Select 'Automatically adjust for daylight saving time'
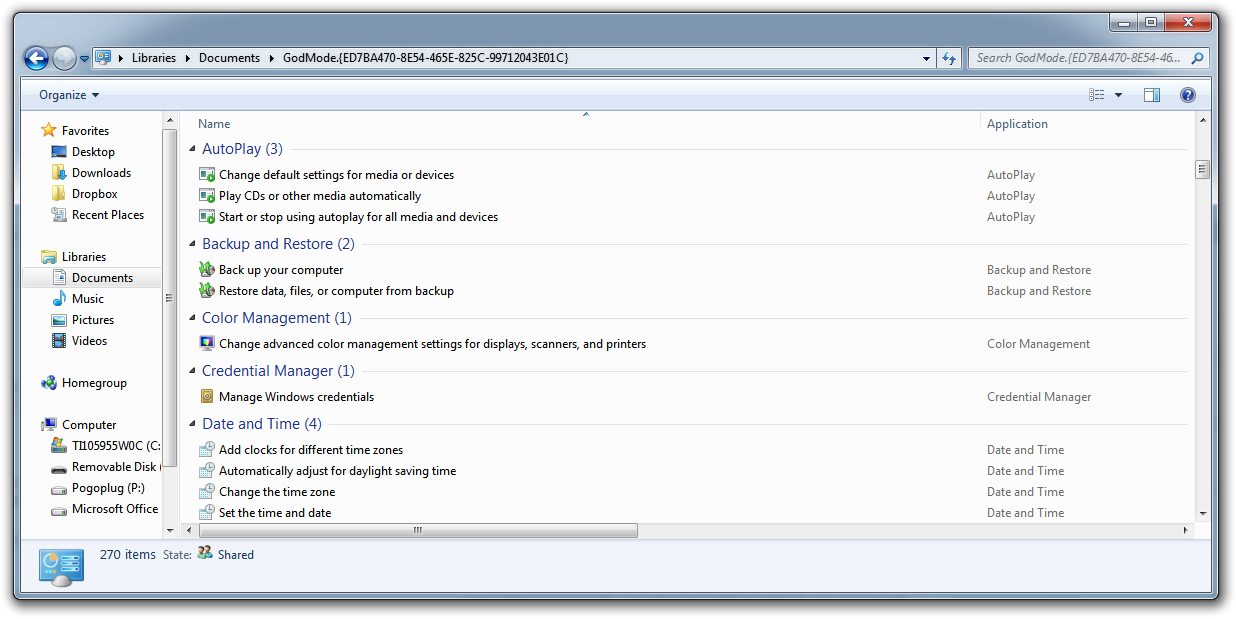The width and height of the screenshot is (1236, 619). pos(337,471)
